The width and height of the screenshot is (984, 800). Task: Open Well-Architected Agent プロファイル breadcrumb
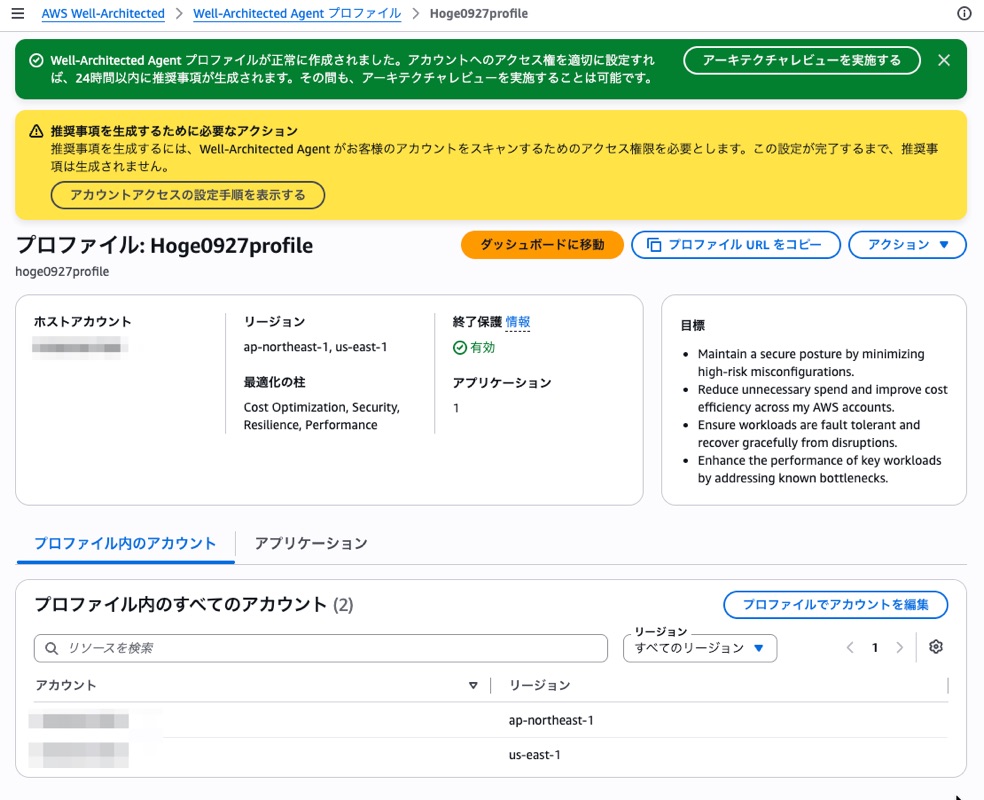297,13
